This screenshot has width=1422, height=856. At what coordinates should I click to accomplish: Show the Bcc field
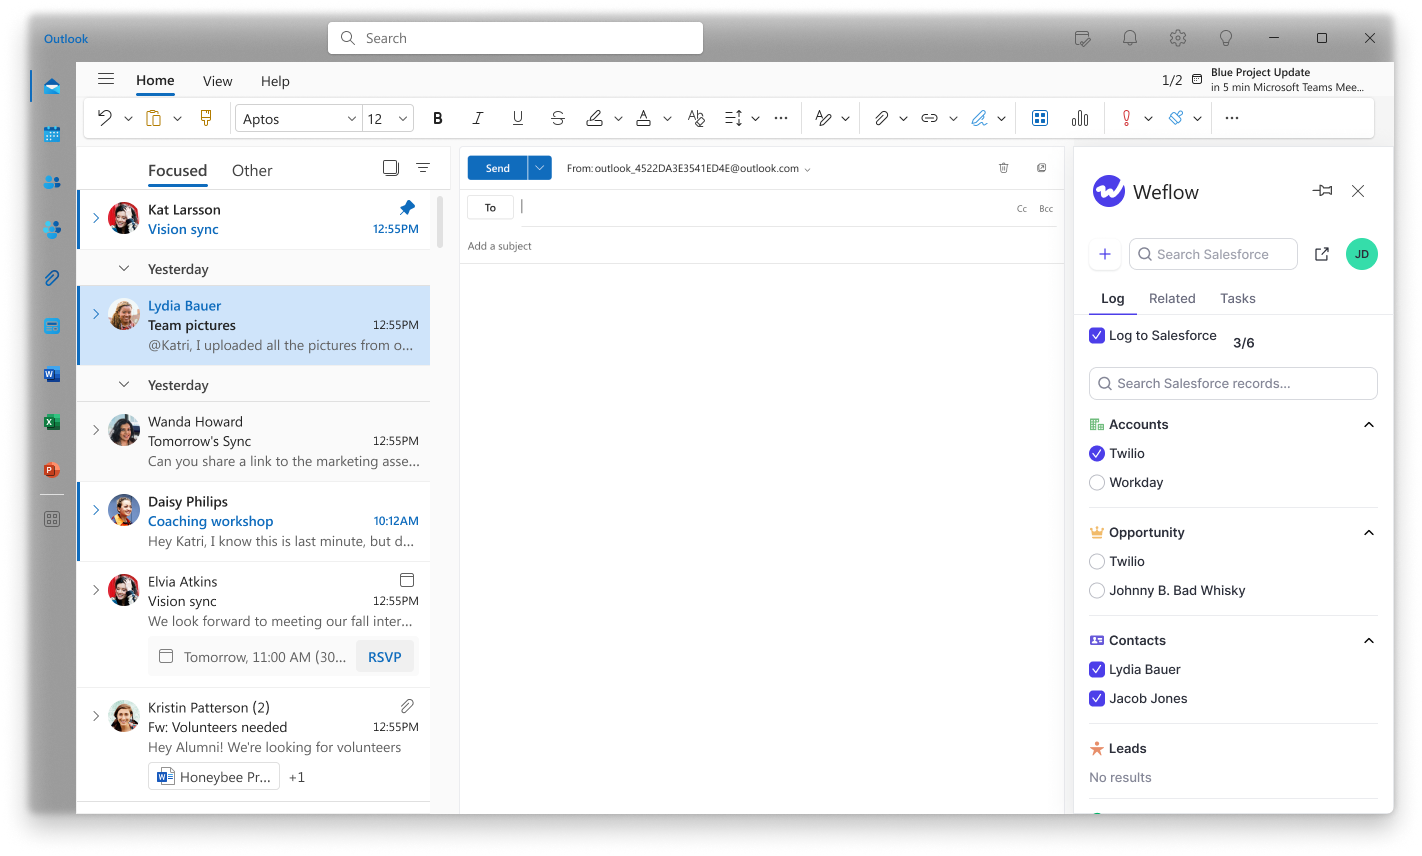coord(1046,209)
